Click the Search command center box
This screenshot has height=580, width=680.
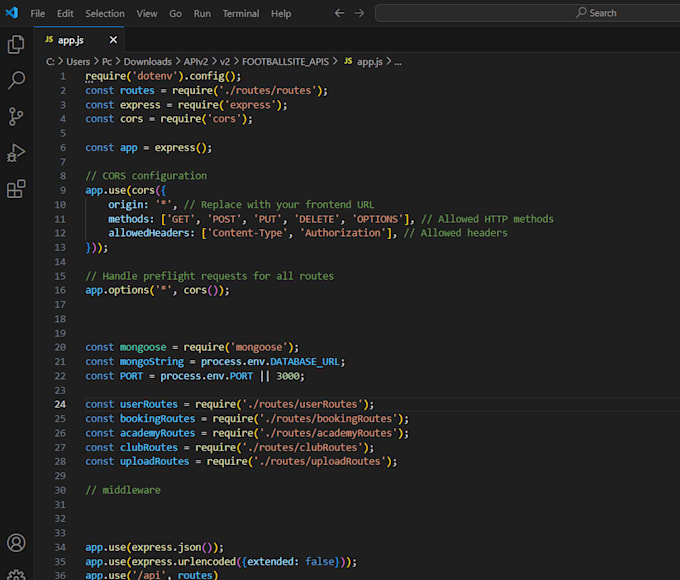(527, 13)
